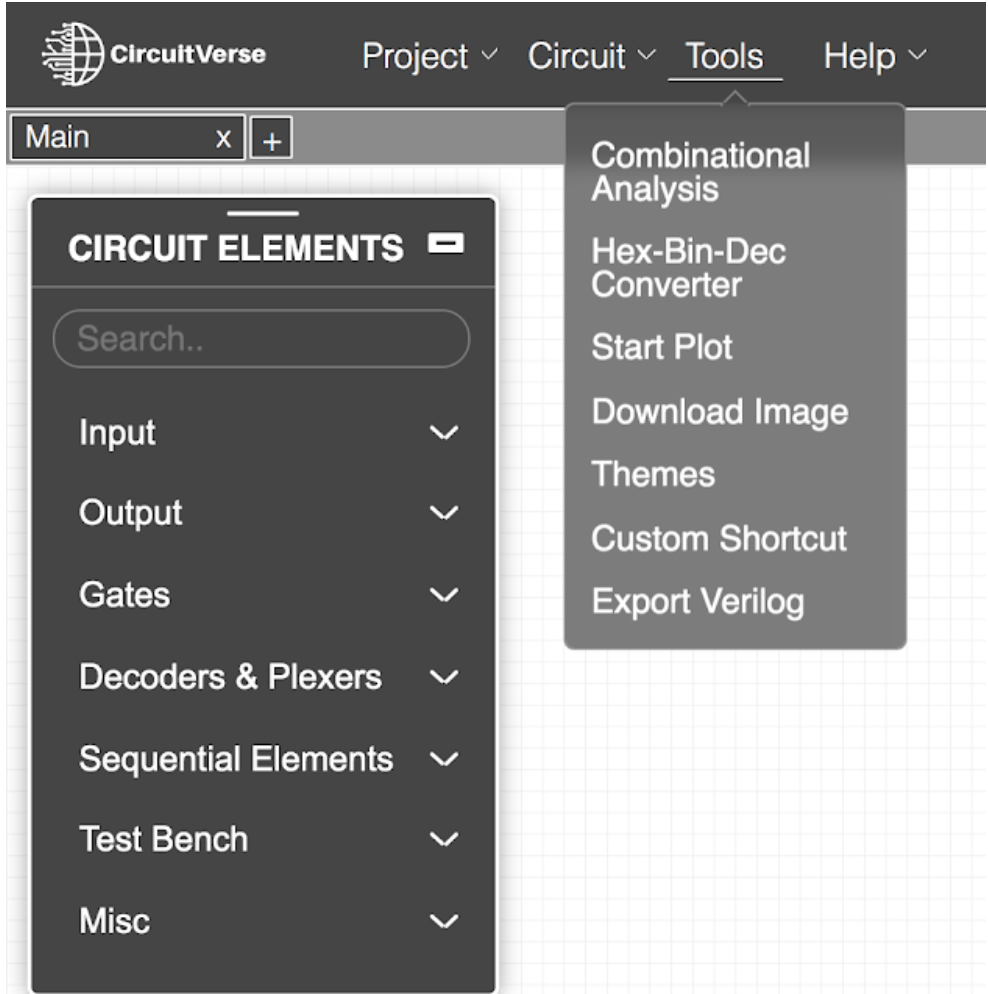Expand the Output elements section
988x994 pixels.
[x=443, y=514]
